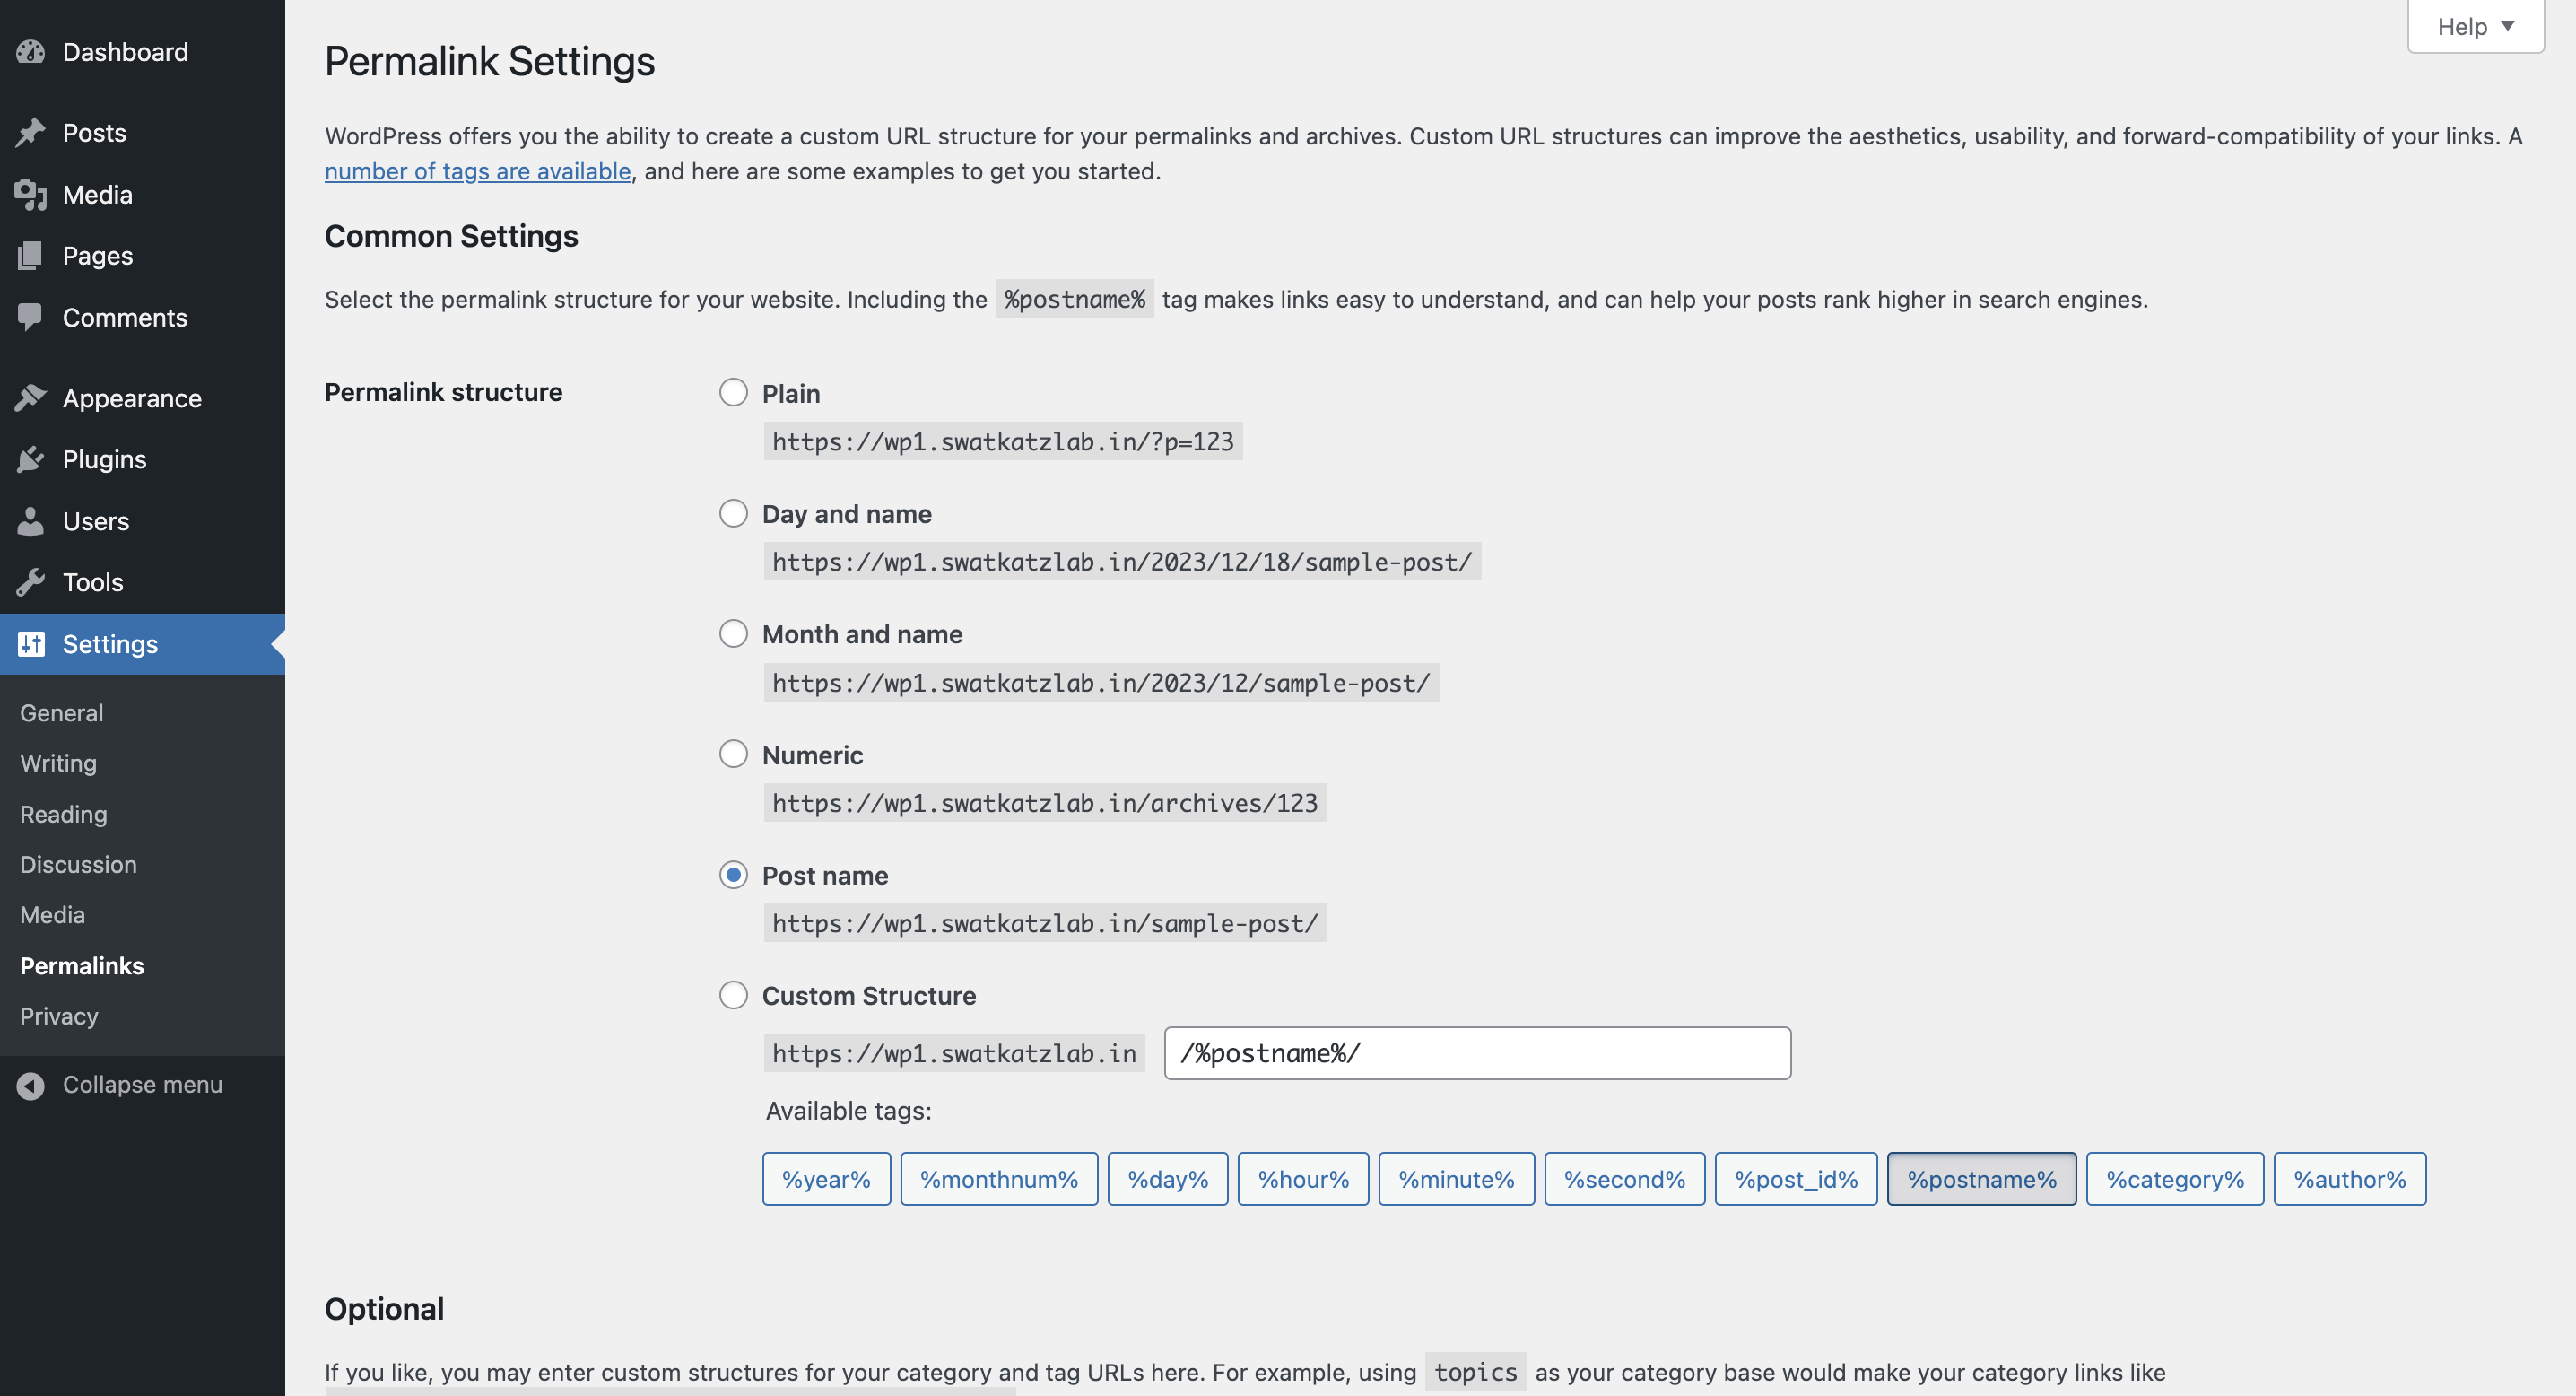Viewport: 2576px width, 1396px height.
Task: Insert the %monthnum% tag
Action: 999,1179
